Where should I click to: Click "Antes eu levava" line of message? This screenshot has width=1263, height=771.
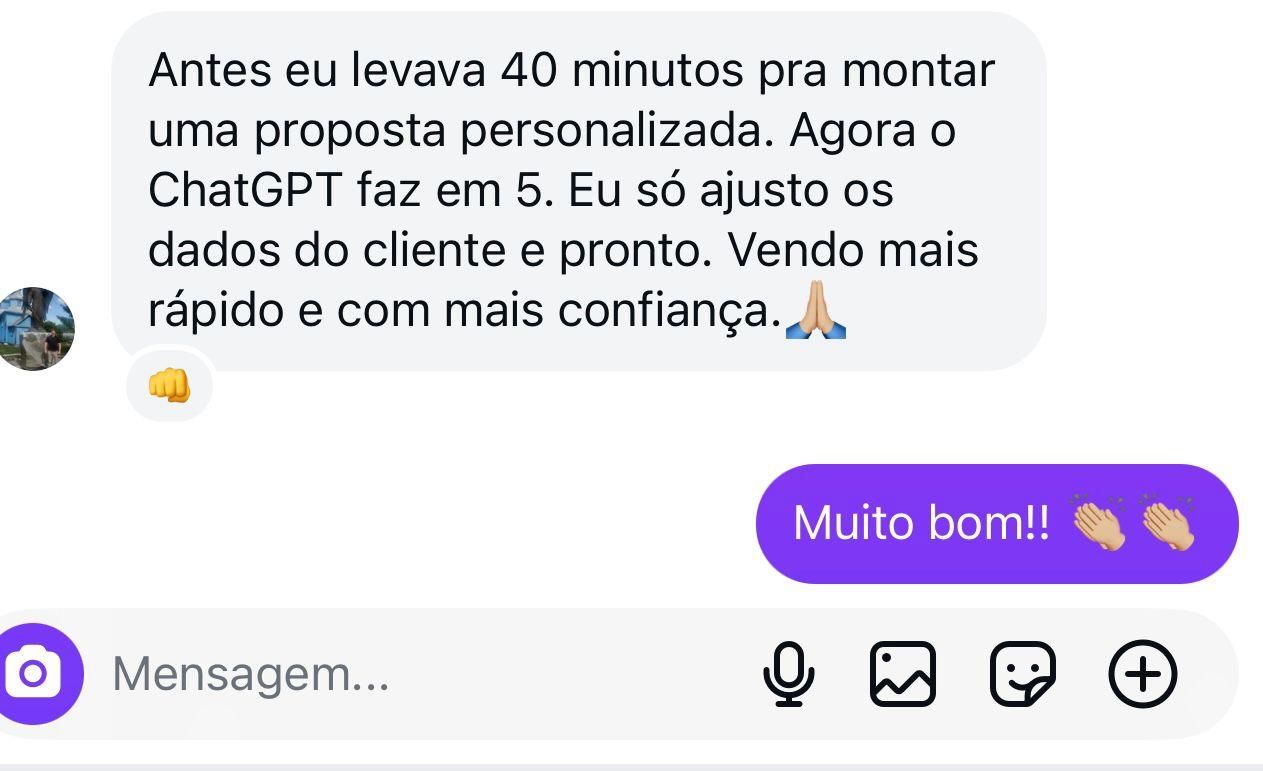coord(318,71)
